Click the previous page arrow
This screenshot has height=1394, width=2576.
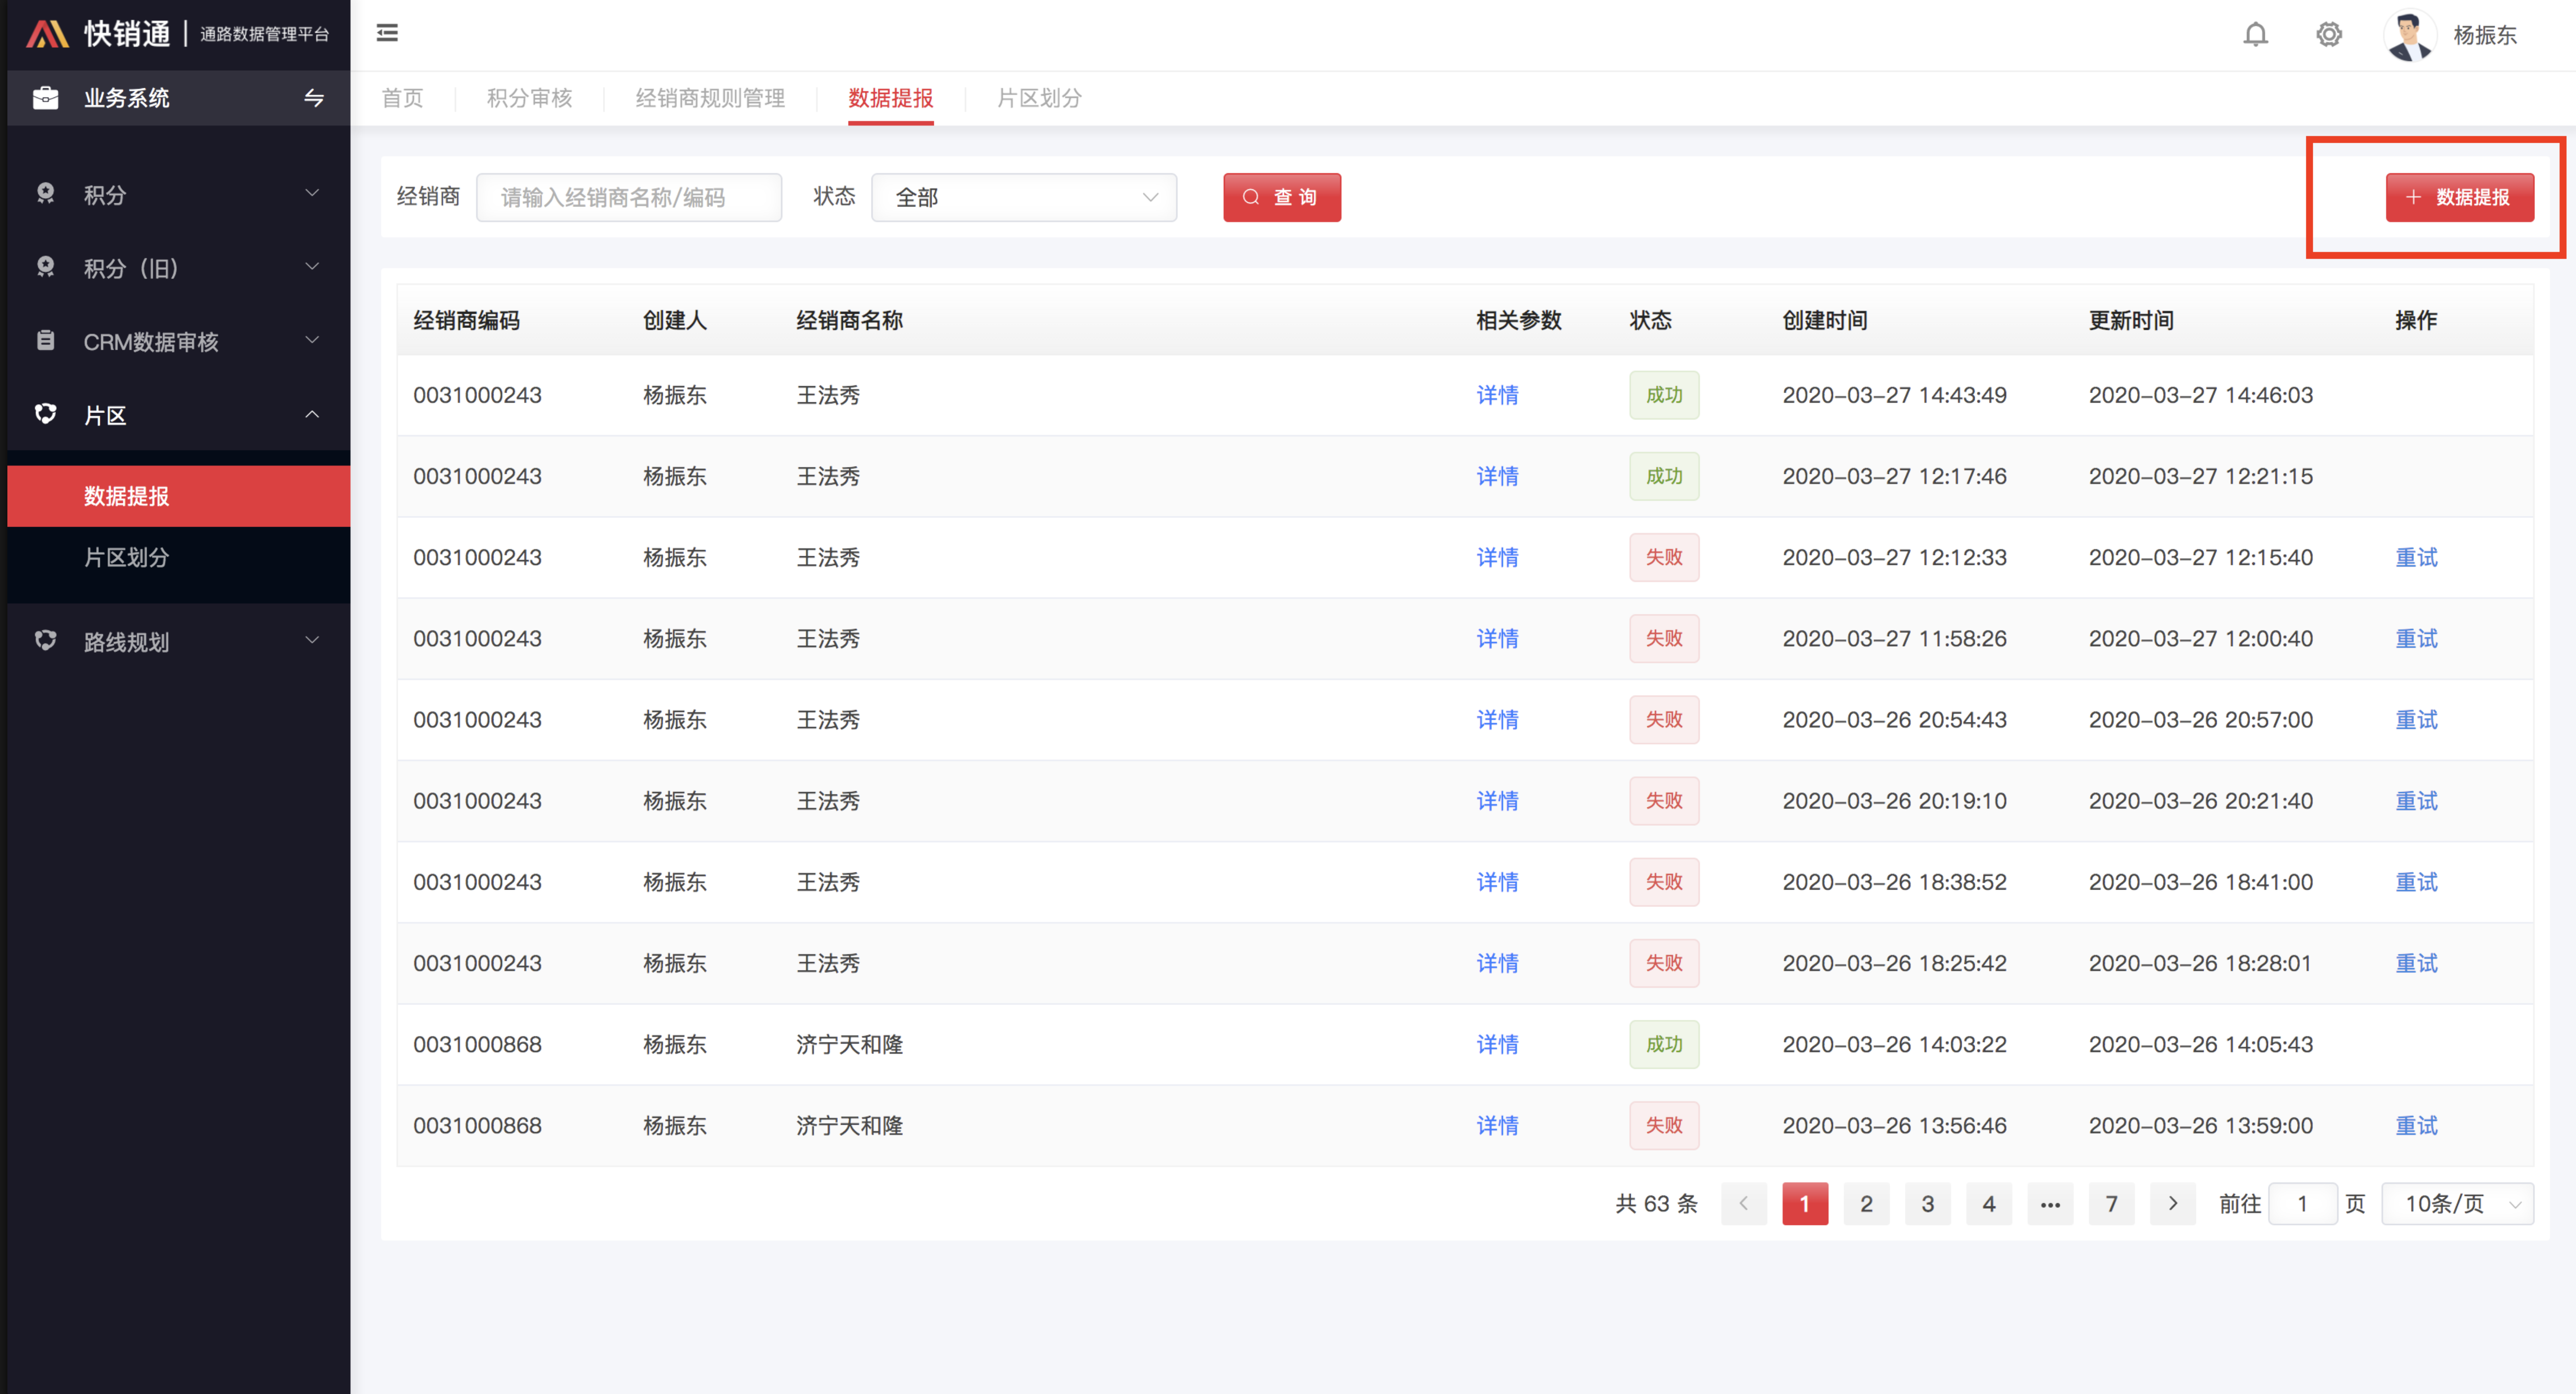(1743, 1204)
